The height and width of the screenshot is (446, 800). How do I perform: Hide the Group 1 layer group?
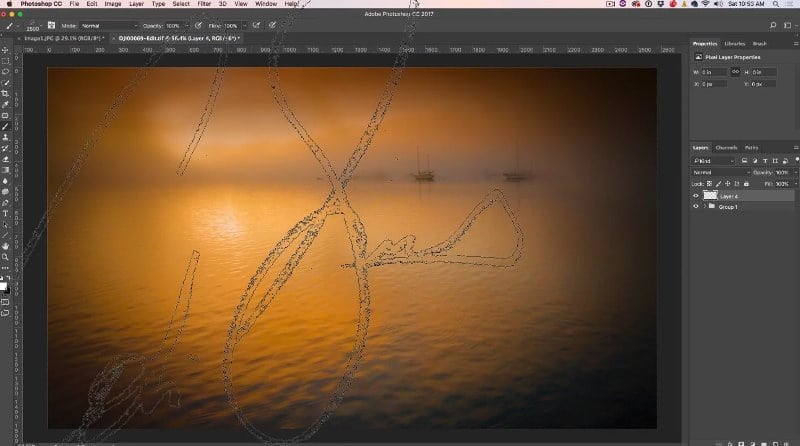tap(695, 207)
